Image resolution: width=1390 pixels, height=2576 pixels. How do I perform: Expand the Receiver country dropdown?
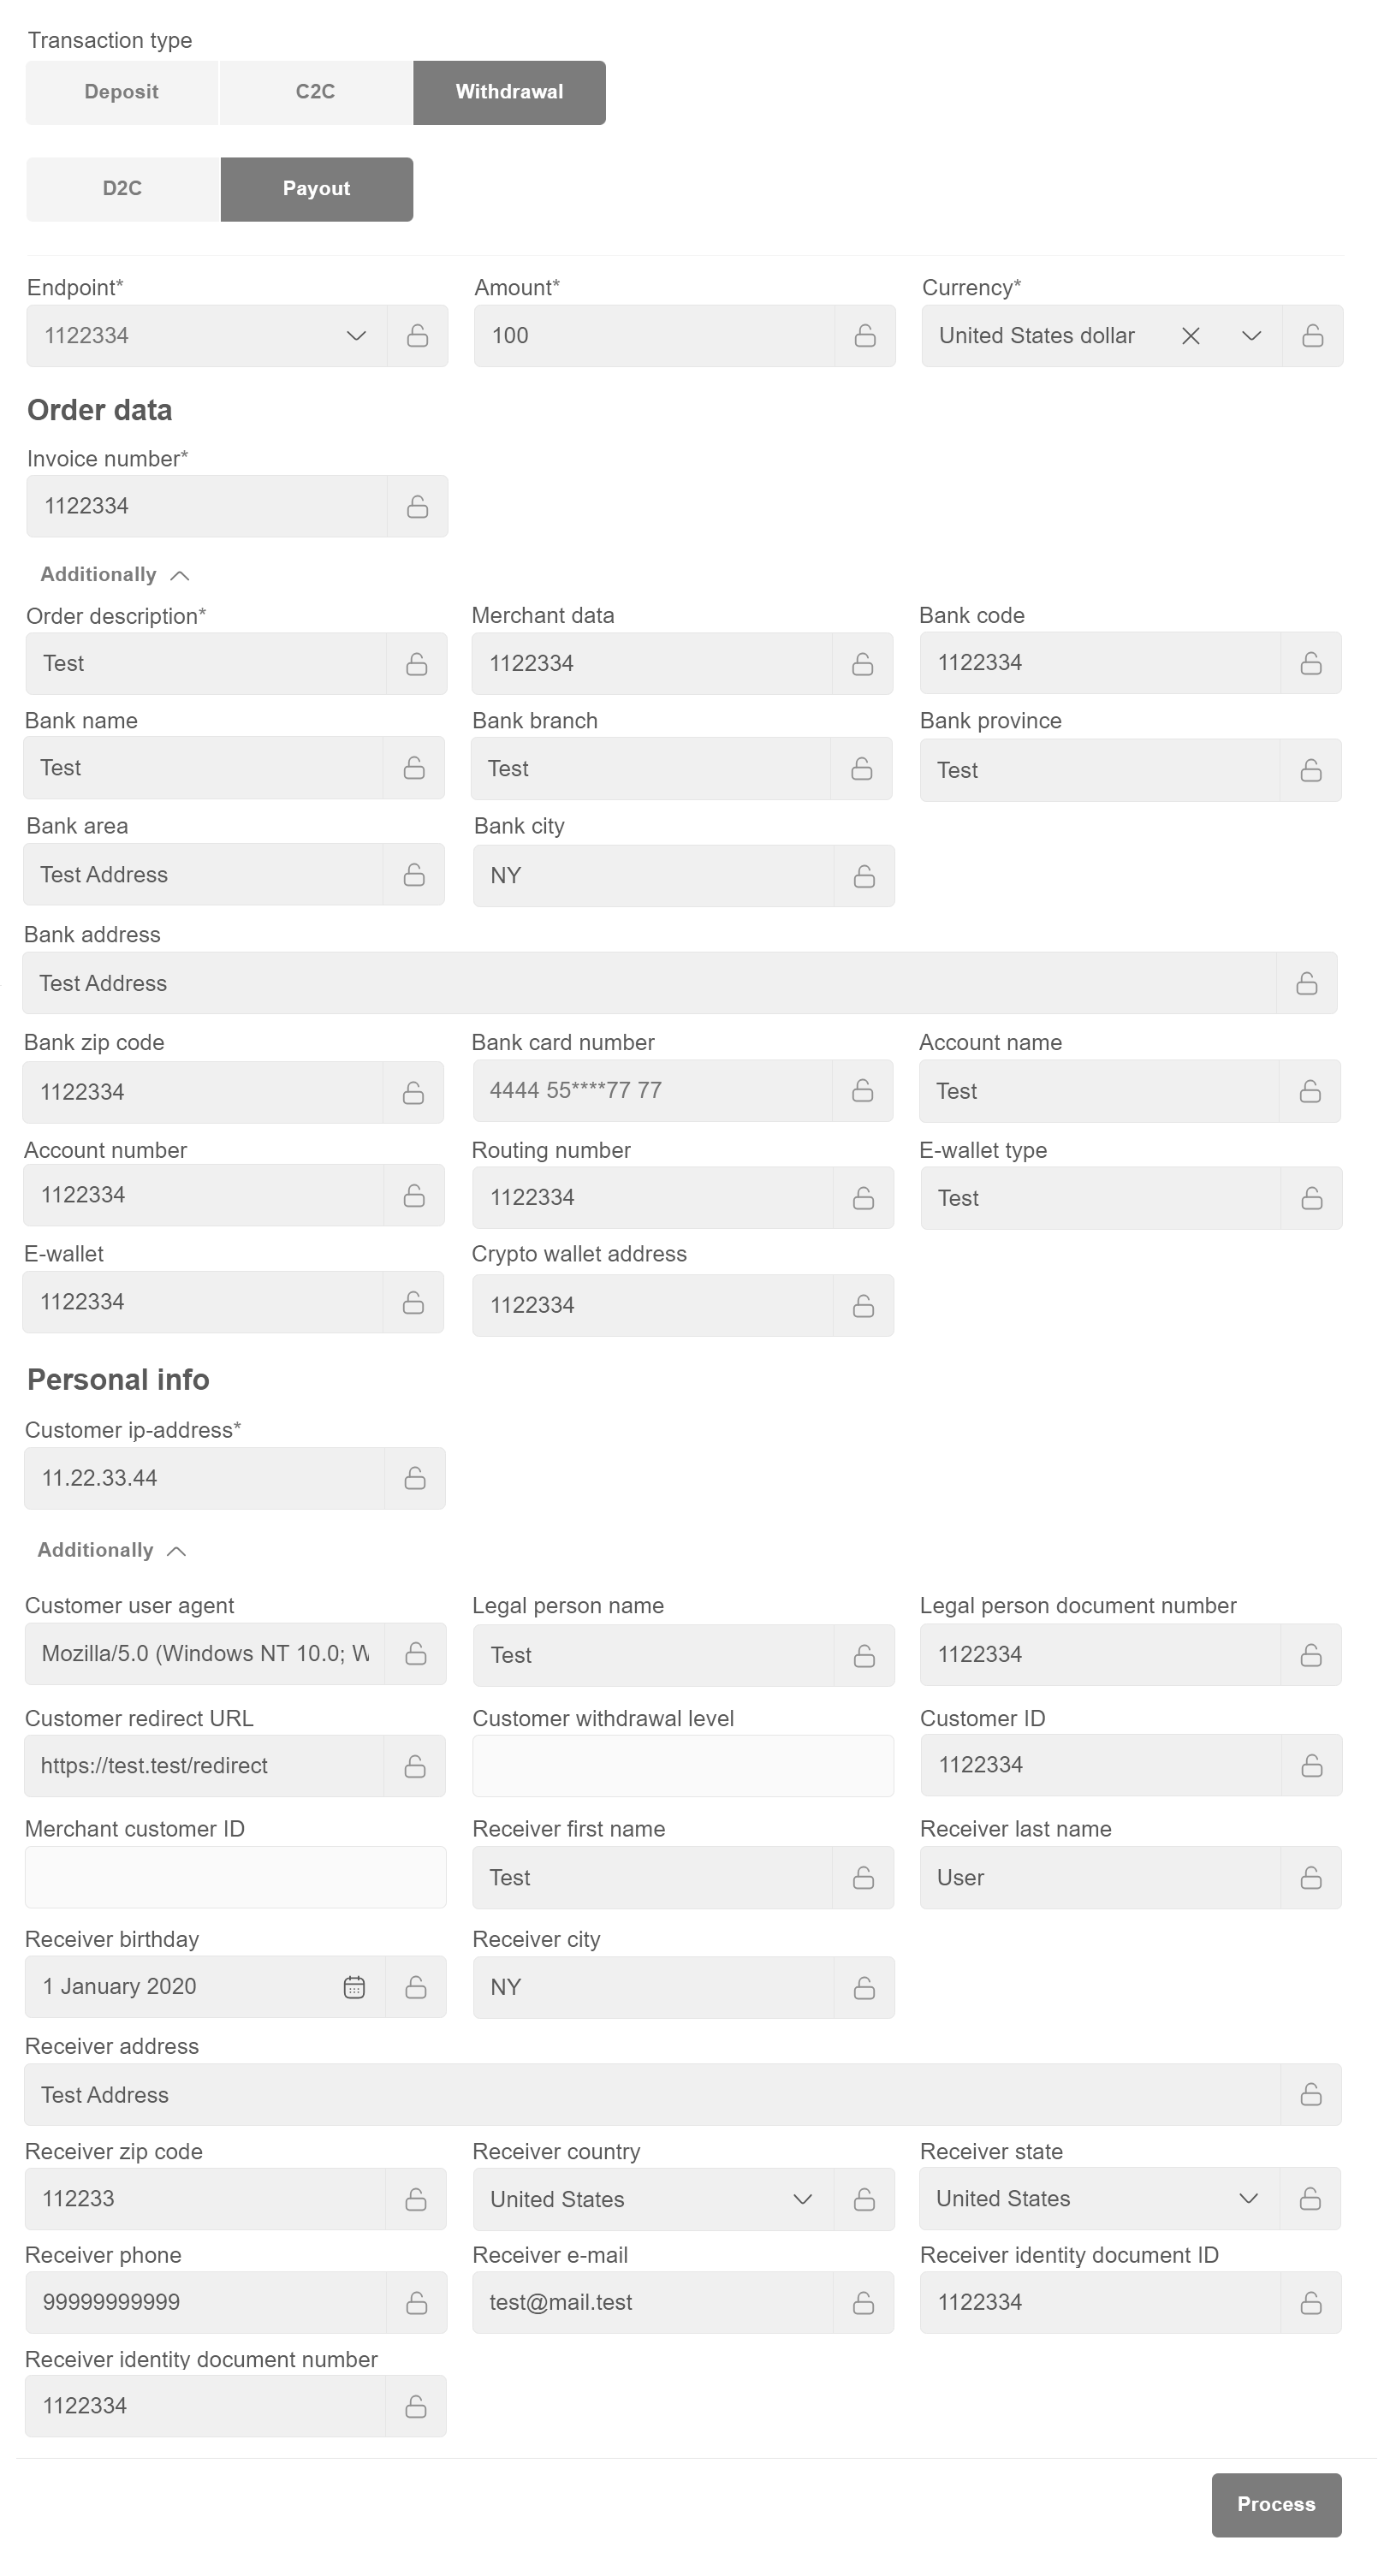[802, 2199]
